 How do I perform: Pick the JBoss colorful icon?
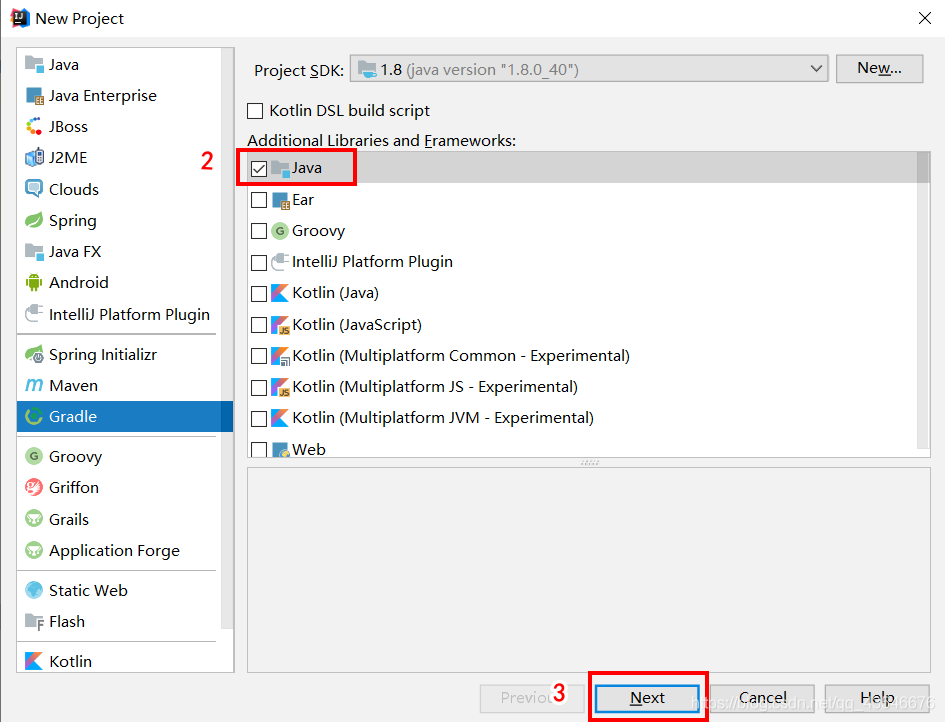coord(34,127)
